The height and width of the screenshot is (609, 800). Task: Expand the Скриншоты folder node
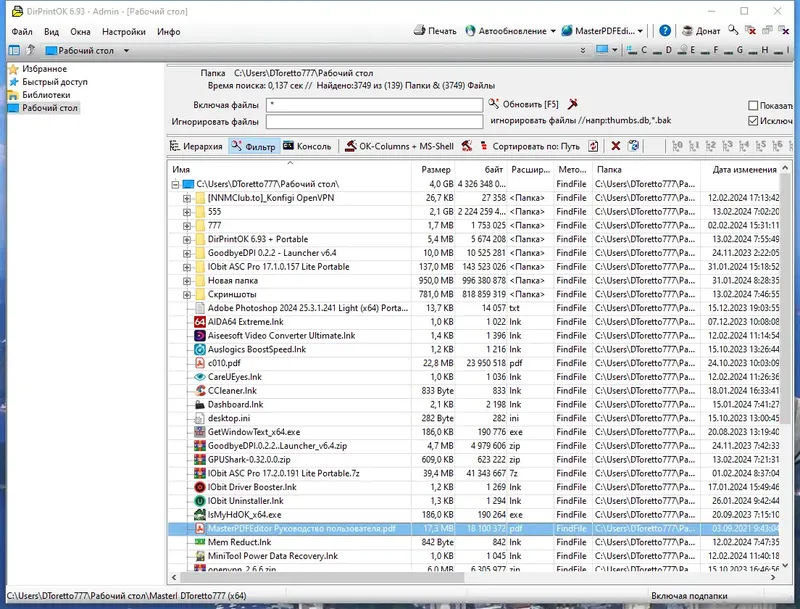187,294
